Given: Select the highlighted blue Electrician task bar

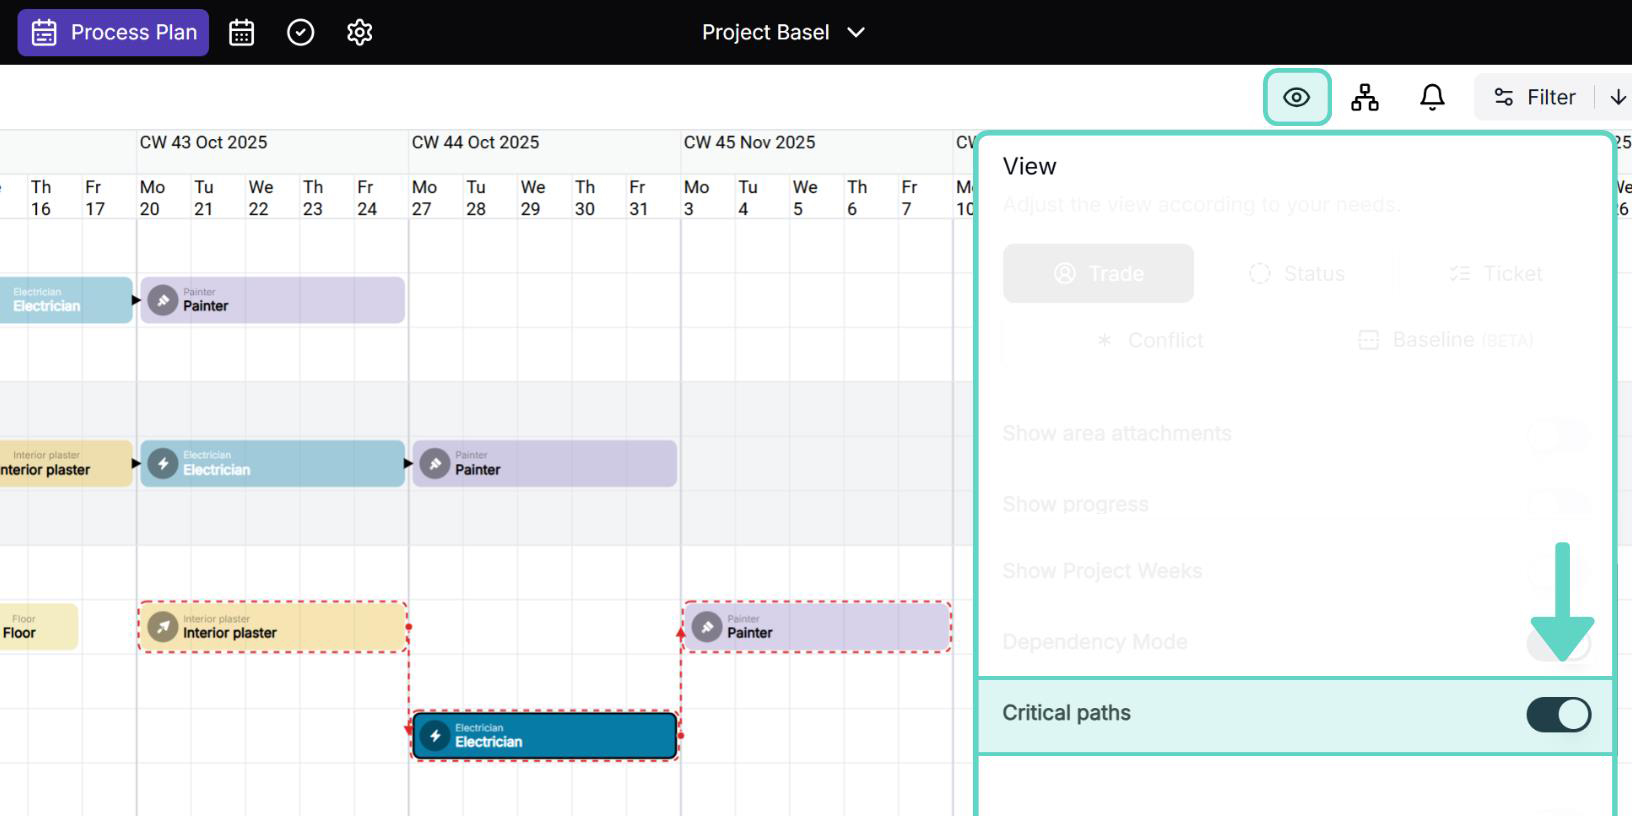Looking at the screenshot, I should tap(545, 736).
